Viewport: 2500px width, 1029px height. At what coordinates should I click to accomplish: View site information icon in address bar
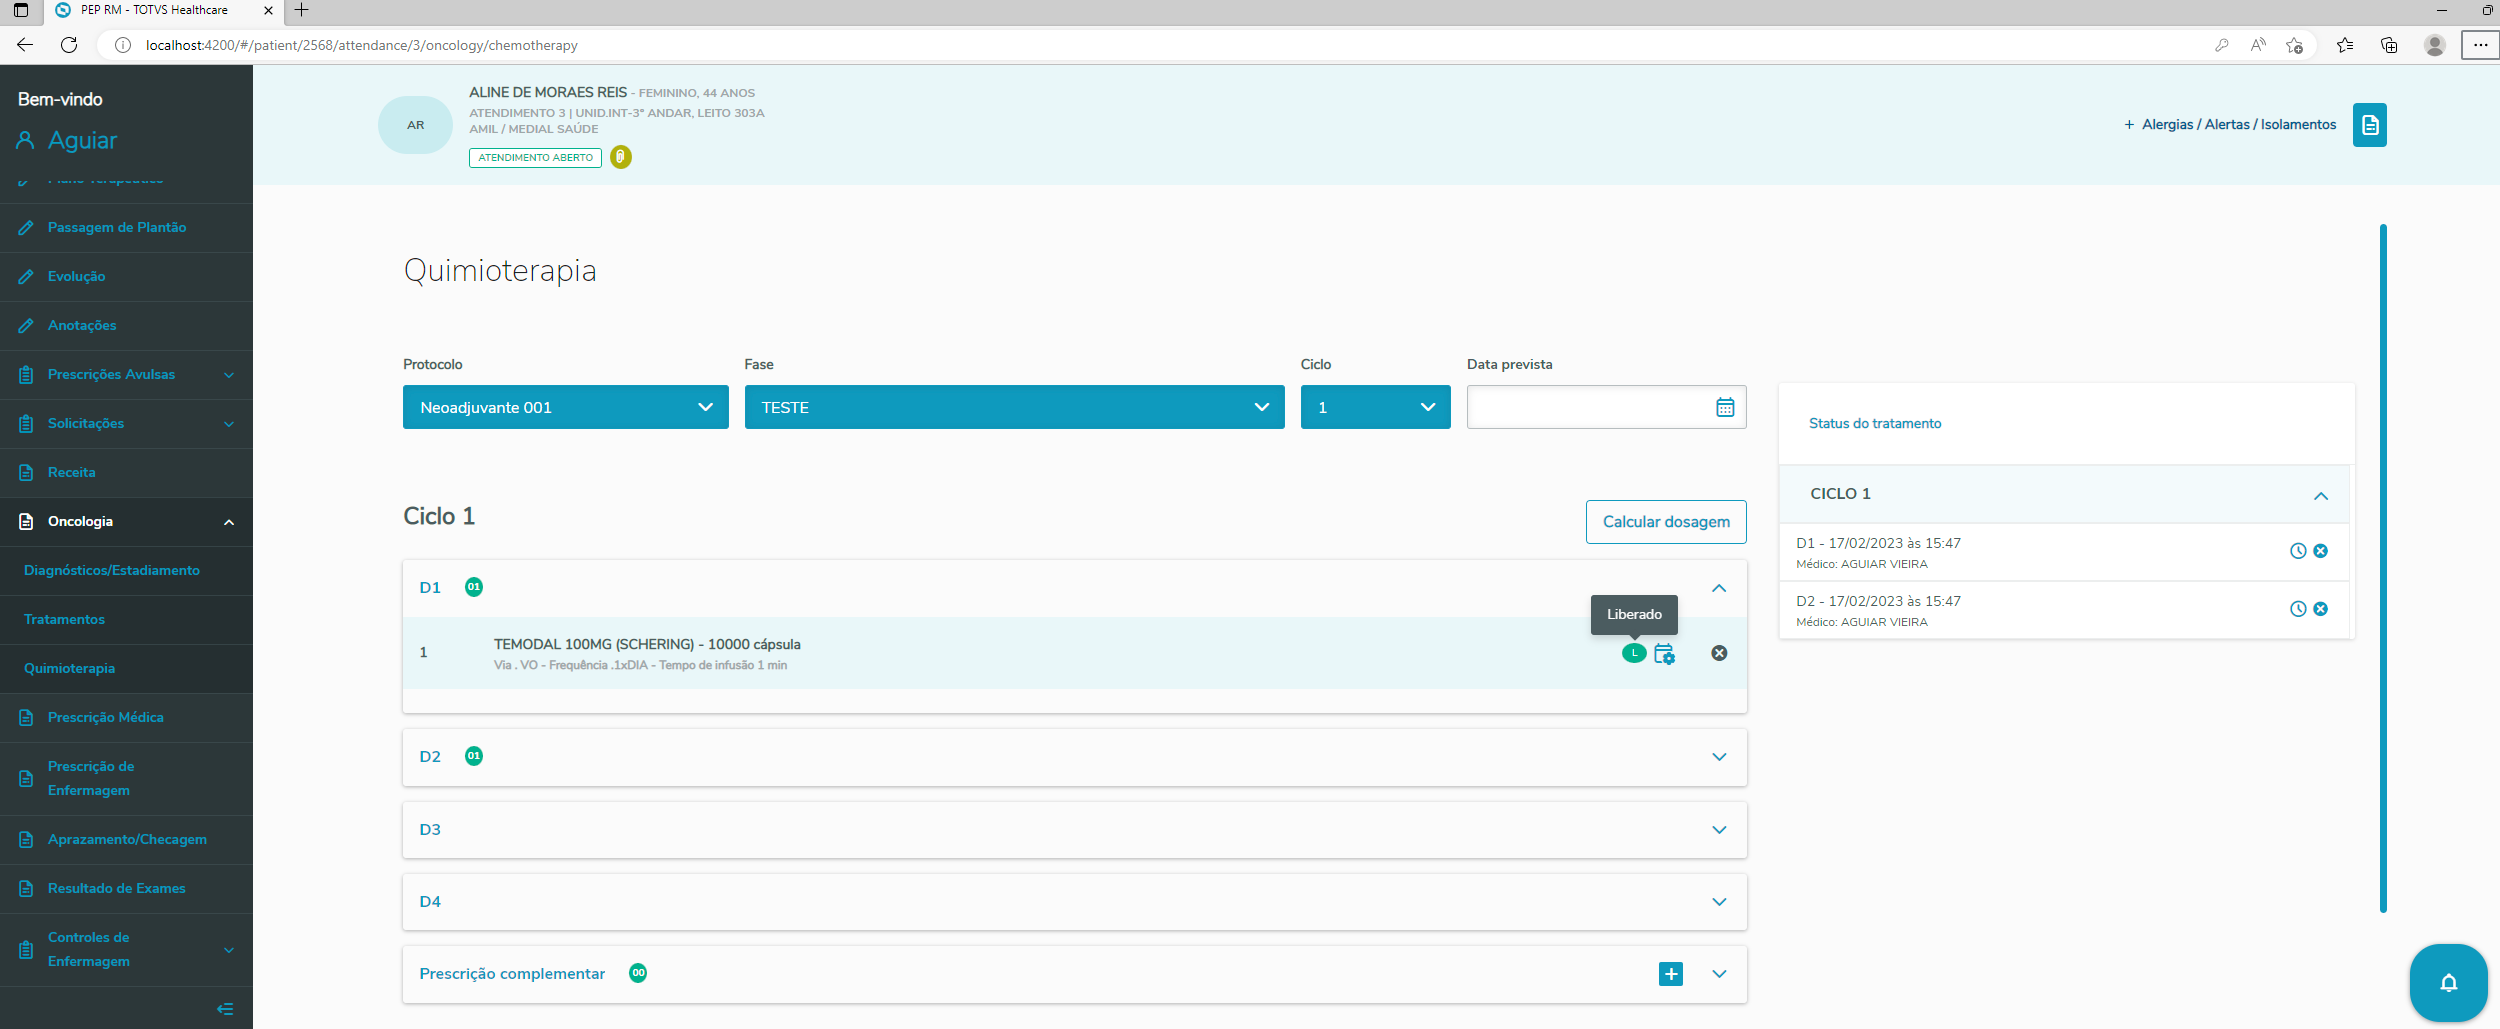coord(123,45)
